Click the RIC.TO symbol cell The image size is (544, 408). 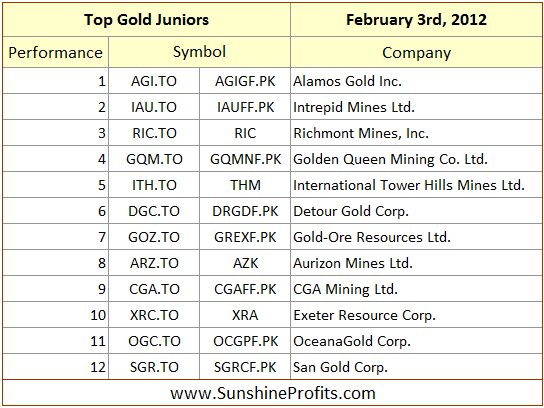154,133
